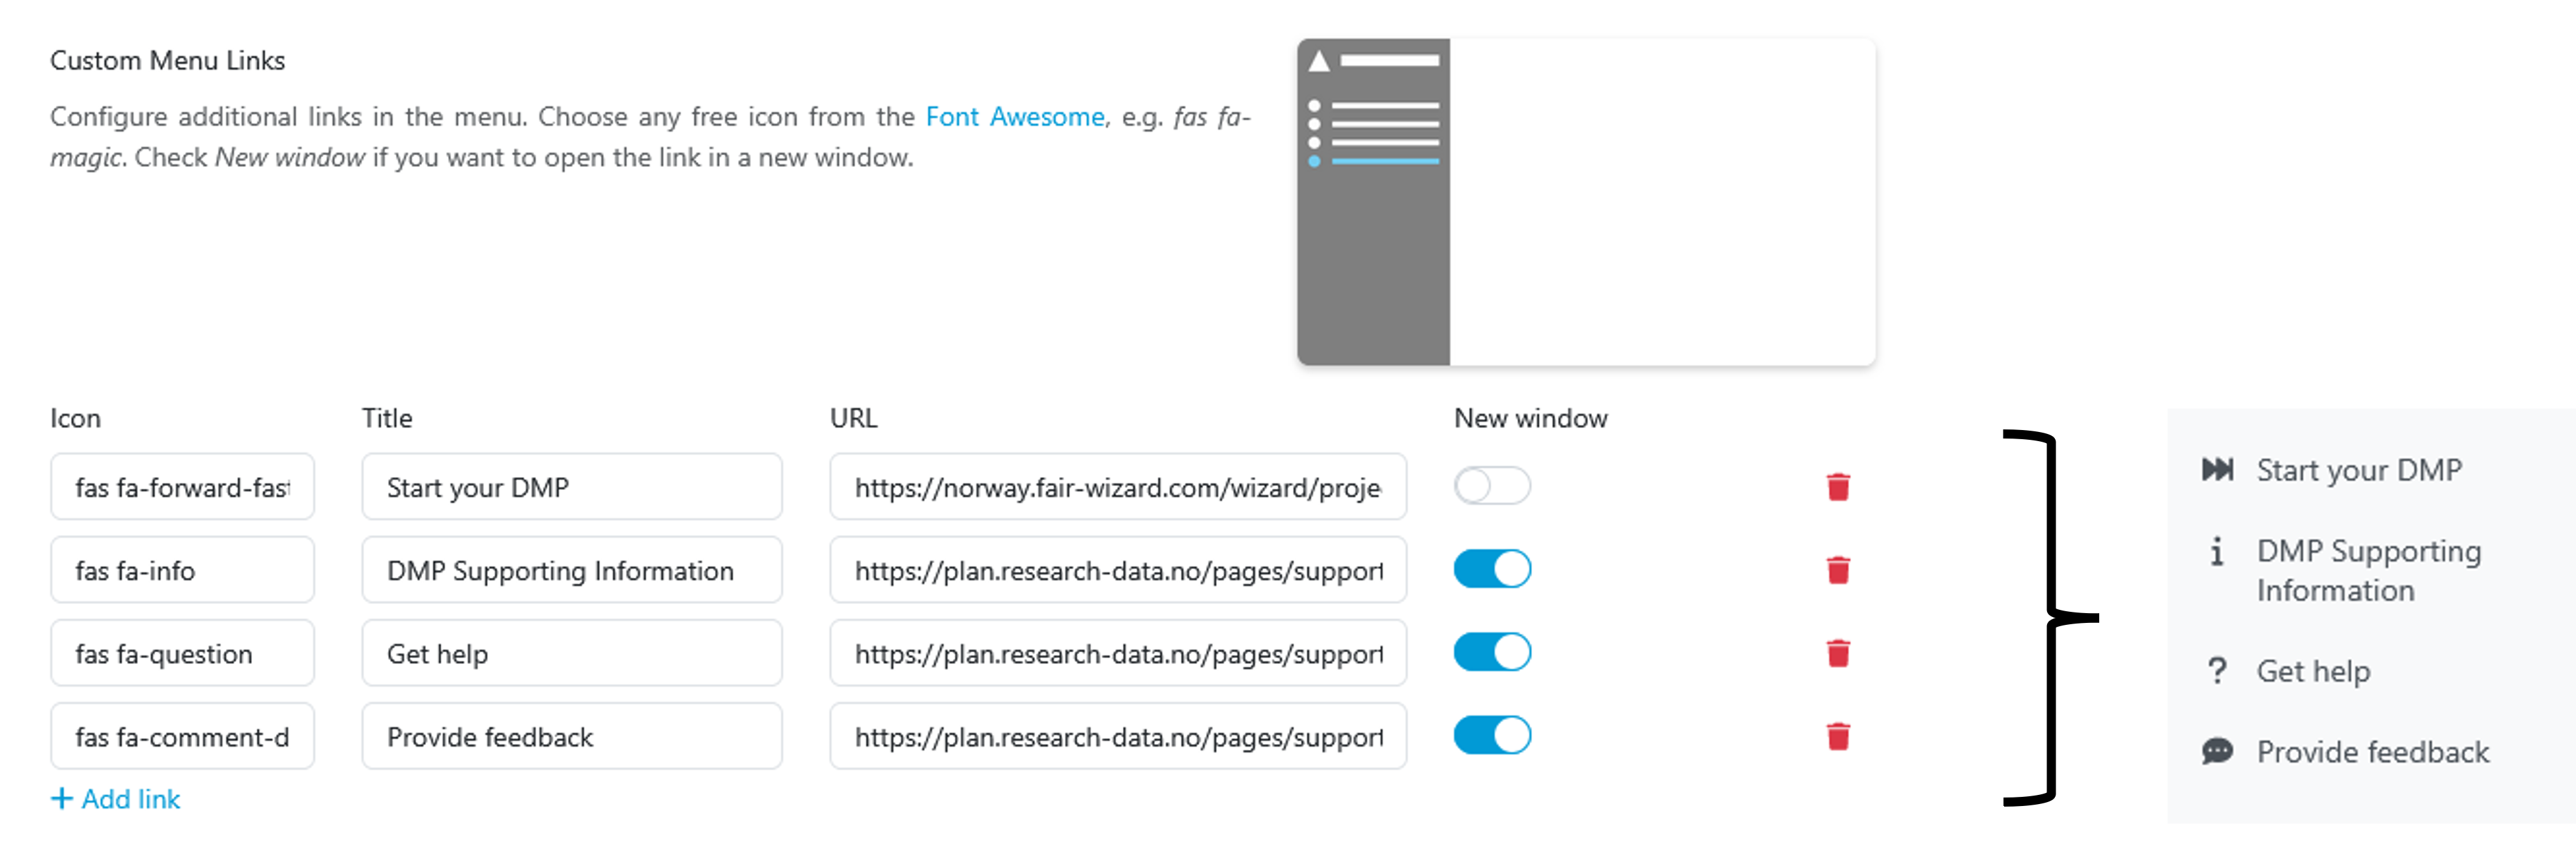2576x849 pixels.
Task: Delete the Get help link row
Action: (x=1838, y=653)
